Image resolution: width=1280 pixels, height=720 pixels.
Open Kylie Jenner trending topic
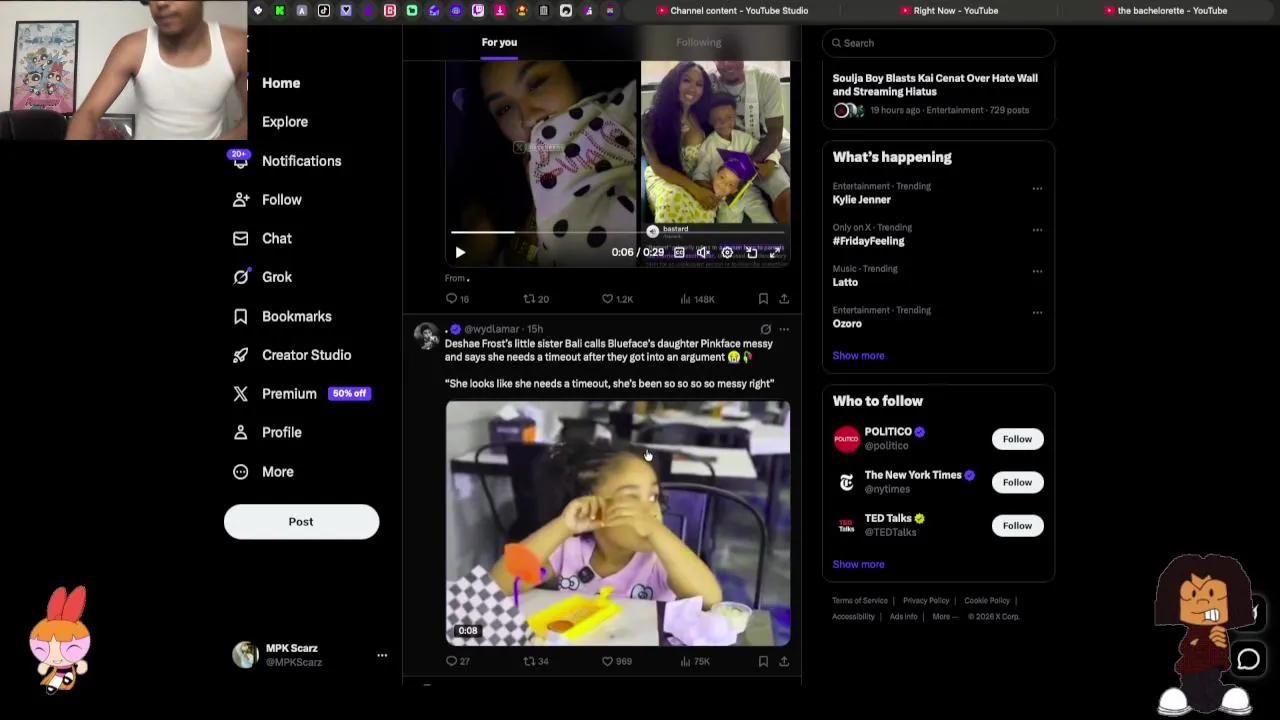coord(861,200)
